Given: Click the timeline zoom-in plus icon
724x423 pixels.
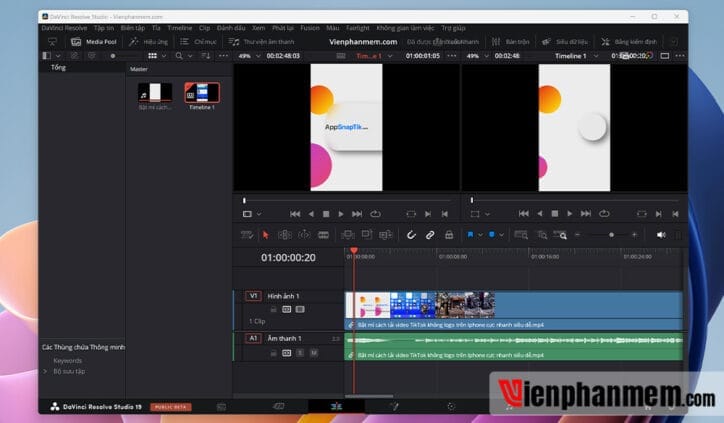Looking at the screenshot, I should point(634,235).
